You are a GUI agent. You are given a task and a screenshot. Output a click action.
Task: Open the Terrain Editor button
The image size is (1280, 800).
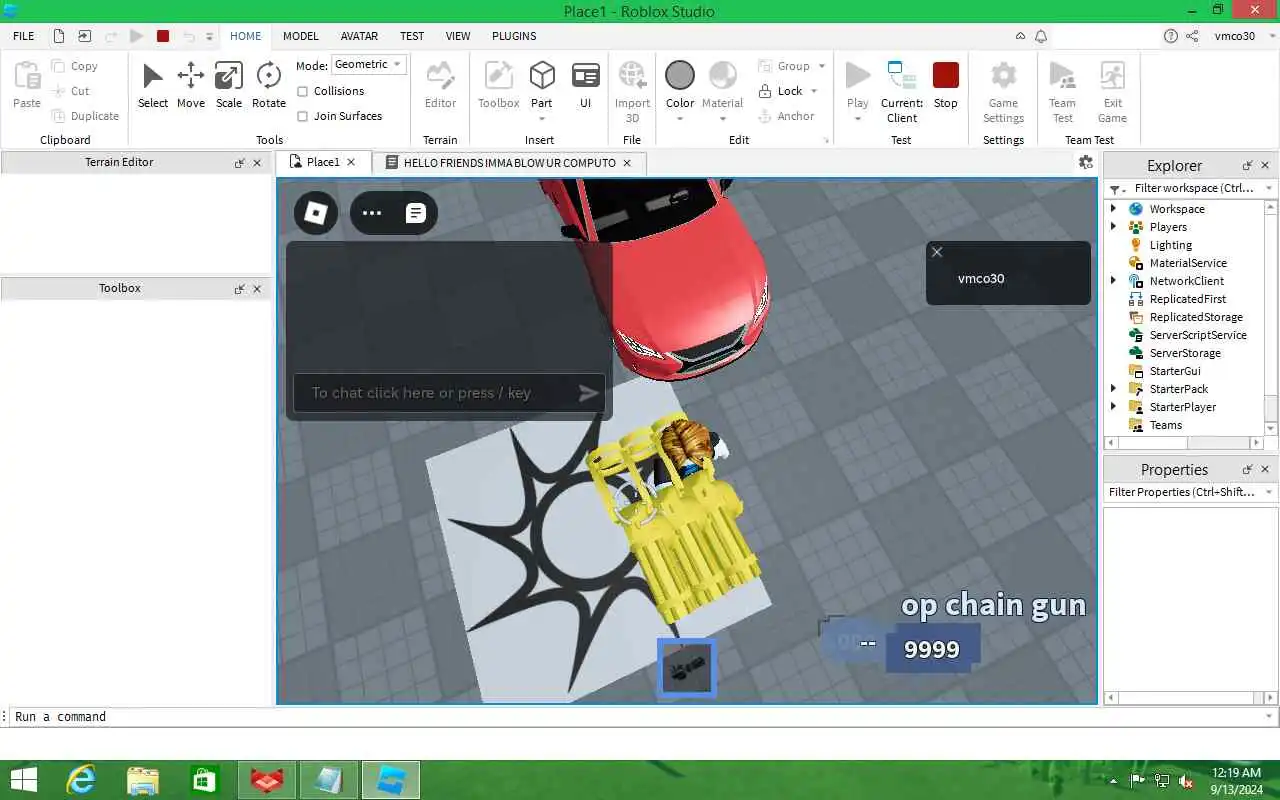click(x=440, y=85)
